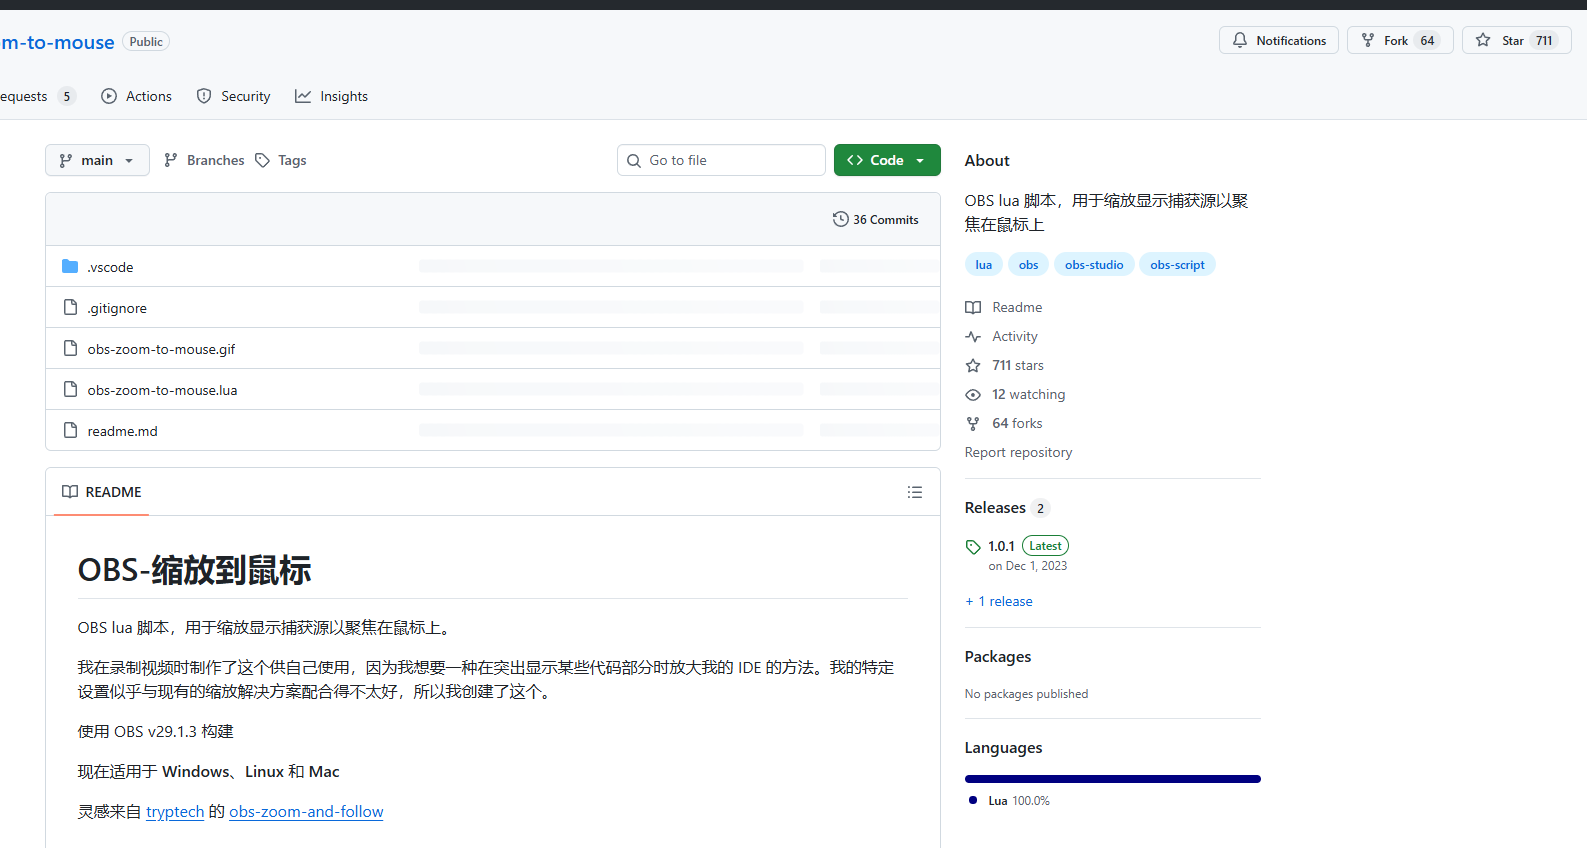Click the Public visibility badge
The height and width of the screenshot is (848, 1587).
[146, 41]
